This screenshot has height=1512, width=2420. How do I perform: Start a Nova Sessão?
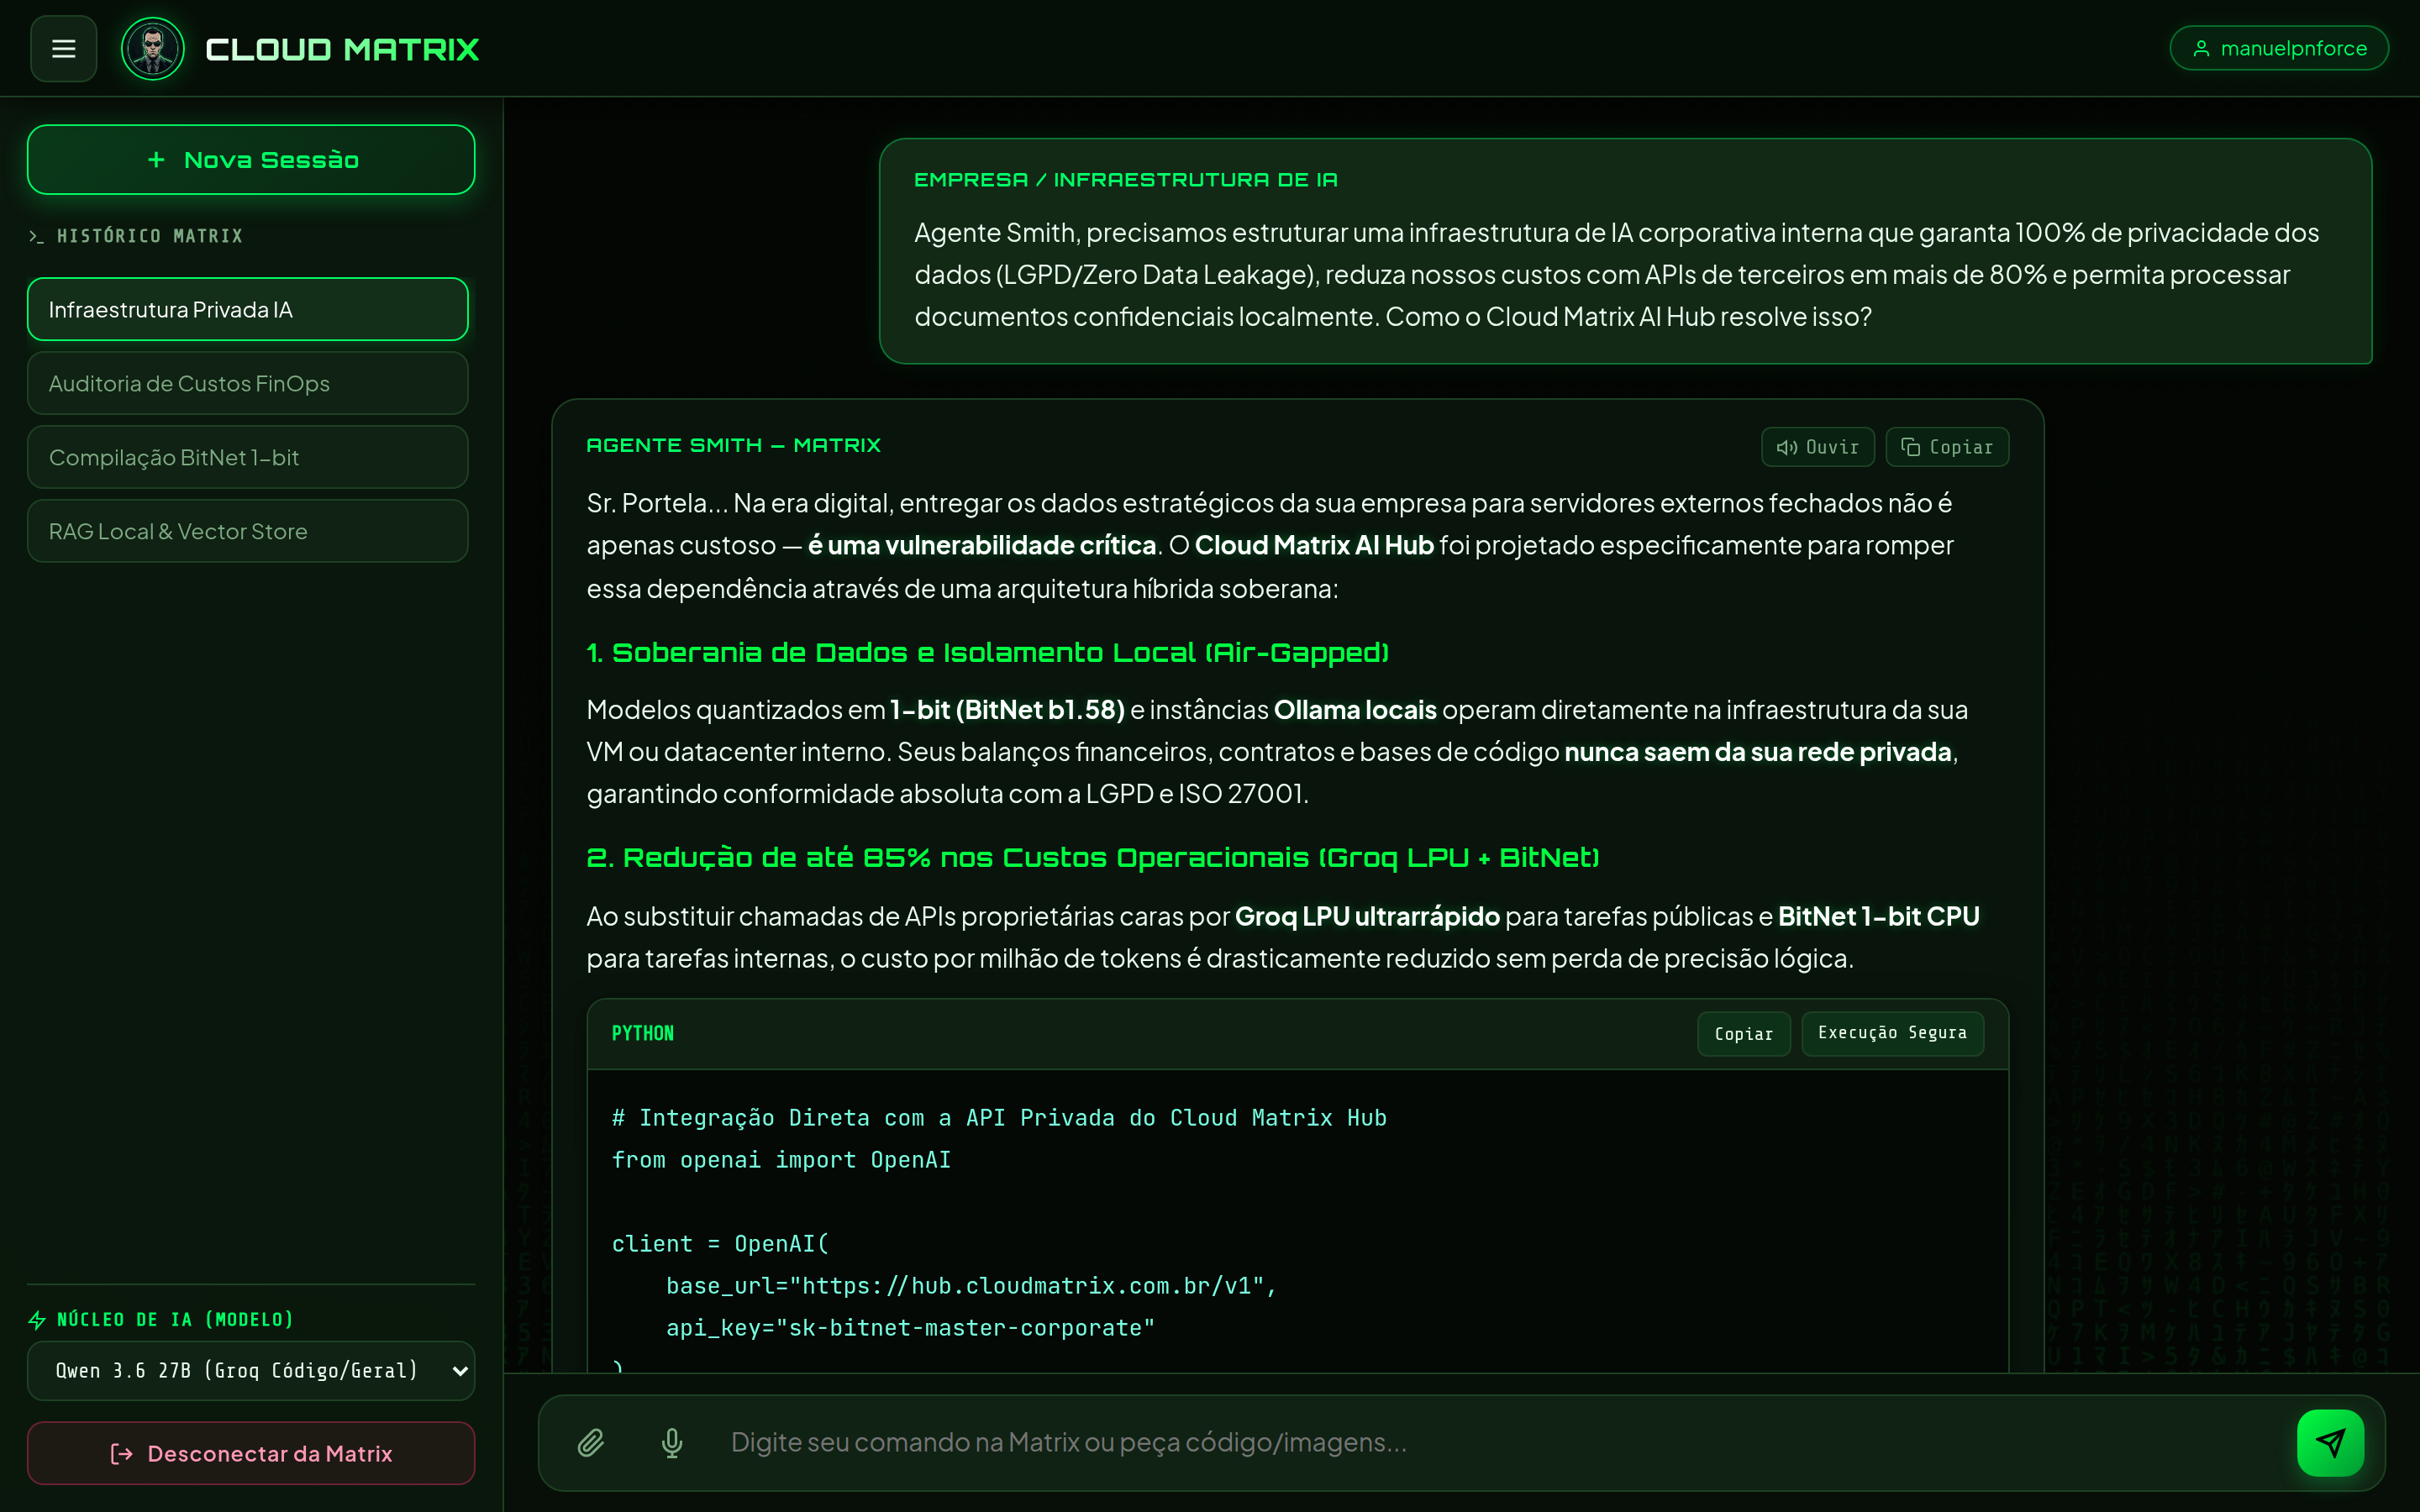point(251,160)
